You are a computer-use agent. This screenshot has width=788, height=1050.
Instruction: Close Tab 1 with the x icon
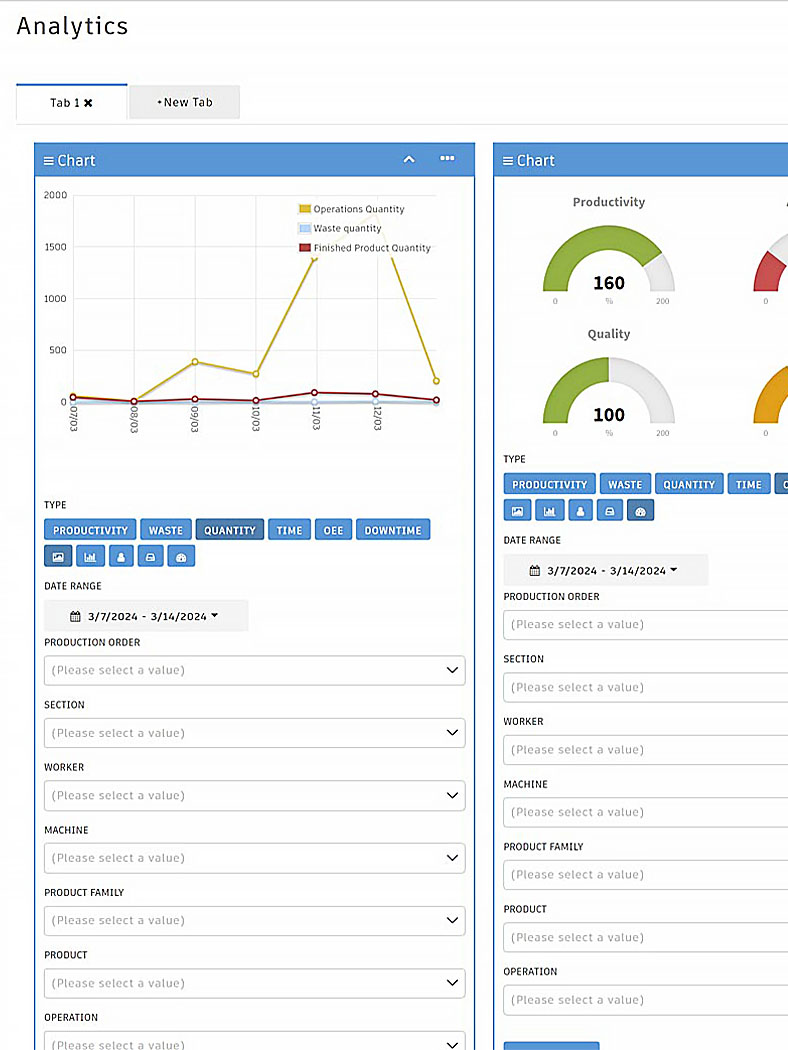tap(88, 103)
